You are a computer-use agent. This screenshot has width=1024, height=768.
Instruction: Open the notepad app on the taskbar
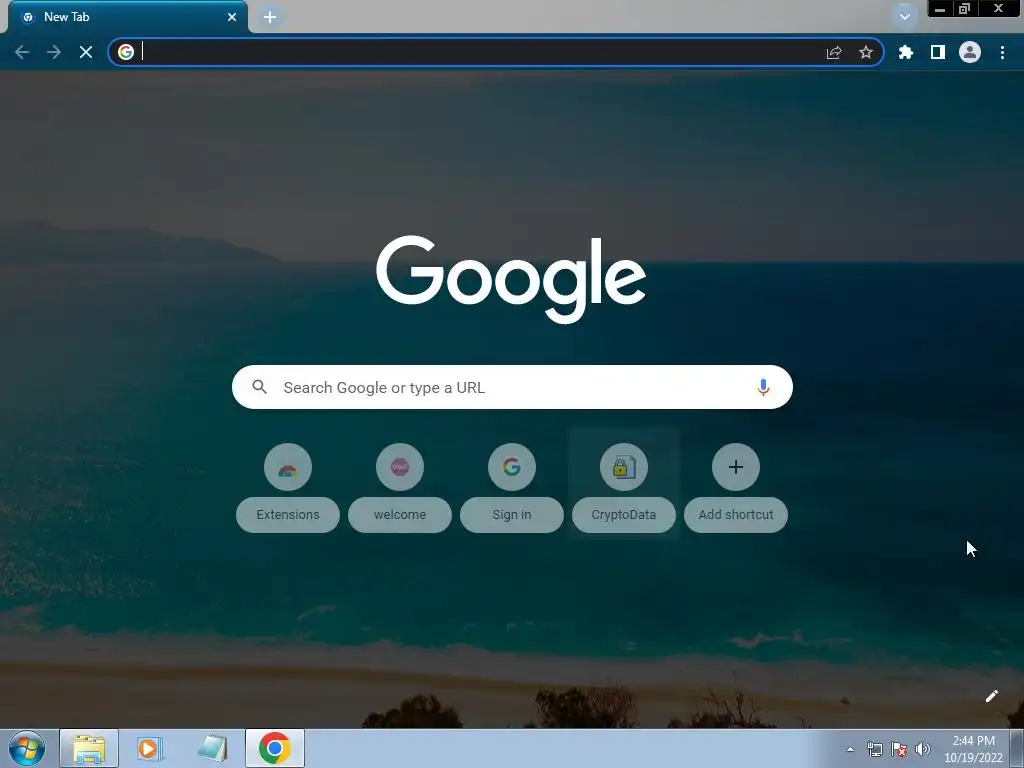(x=212, y=748)
